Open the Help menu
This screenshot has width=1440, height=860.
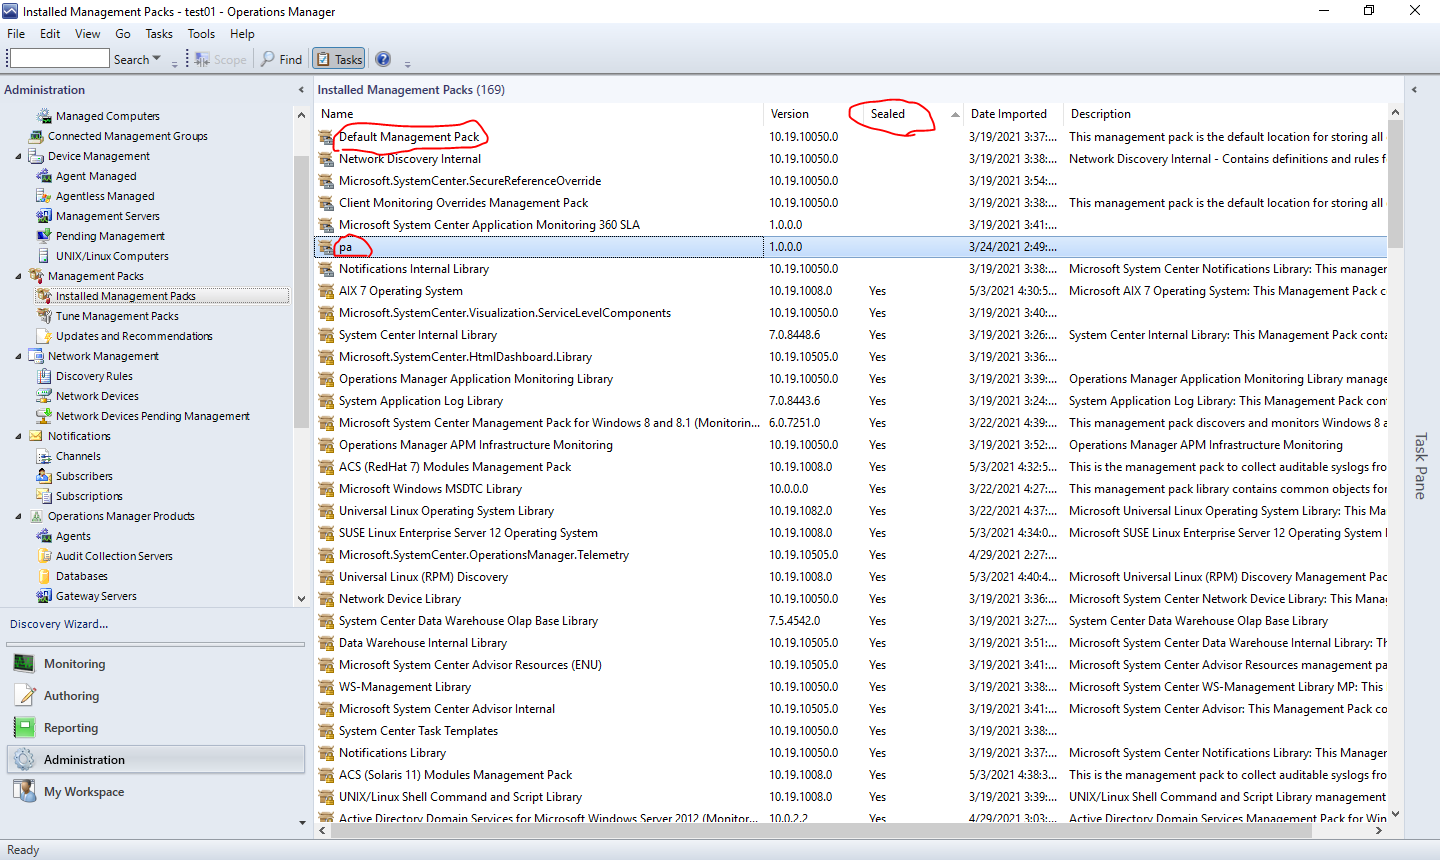[242, 33]
